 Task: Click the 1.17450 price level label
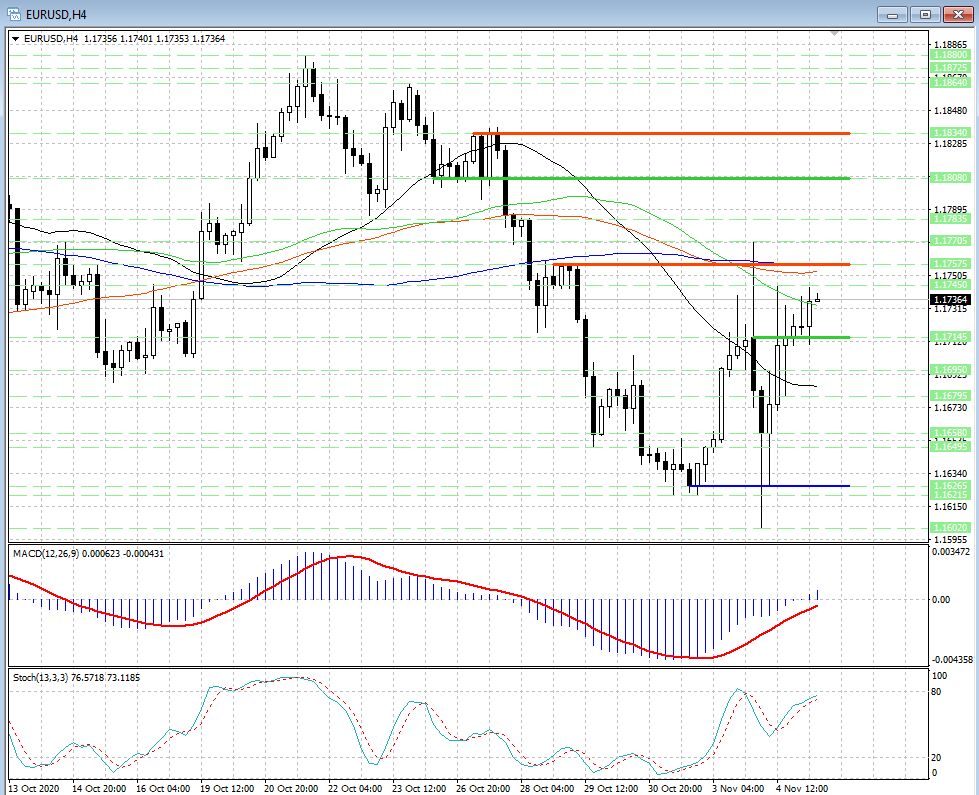tap(950, 285)
